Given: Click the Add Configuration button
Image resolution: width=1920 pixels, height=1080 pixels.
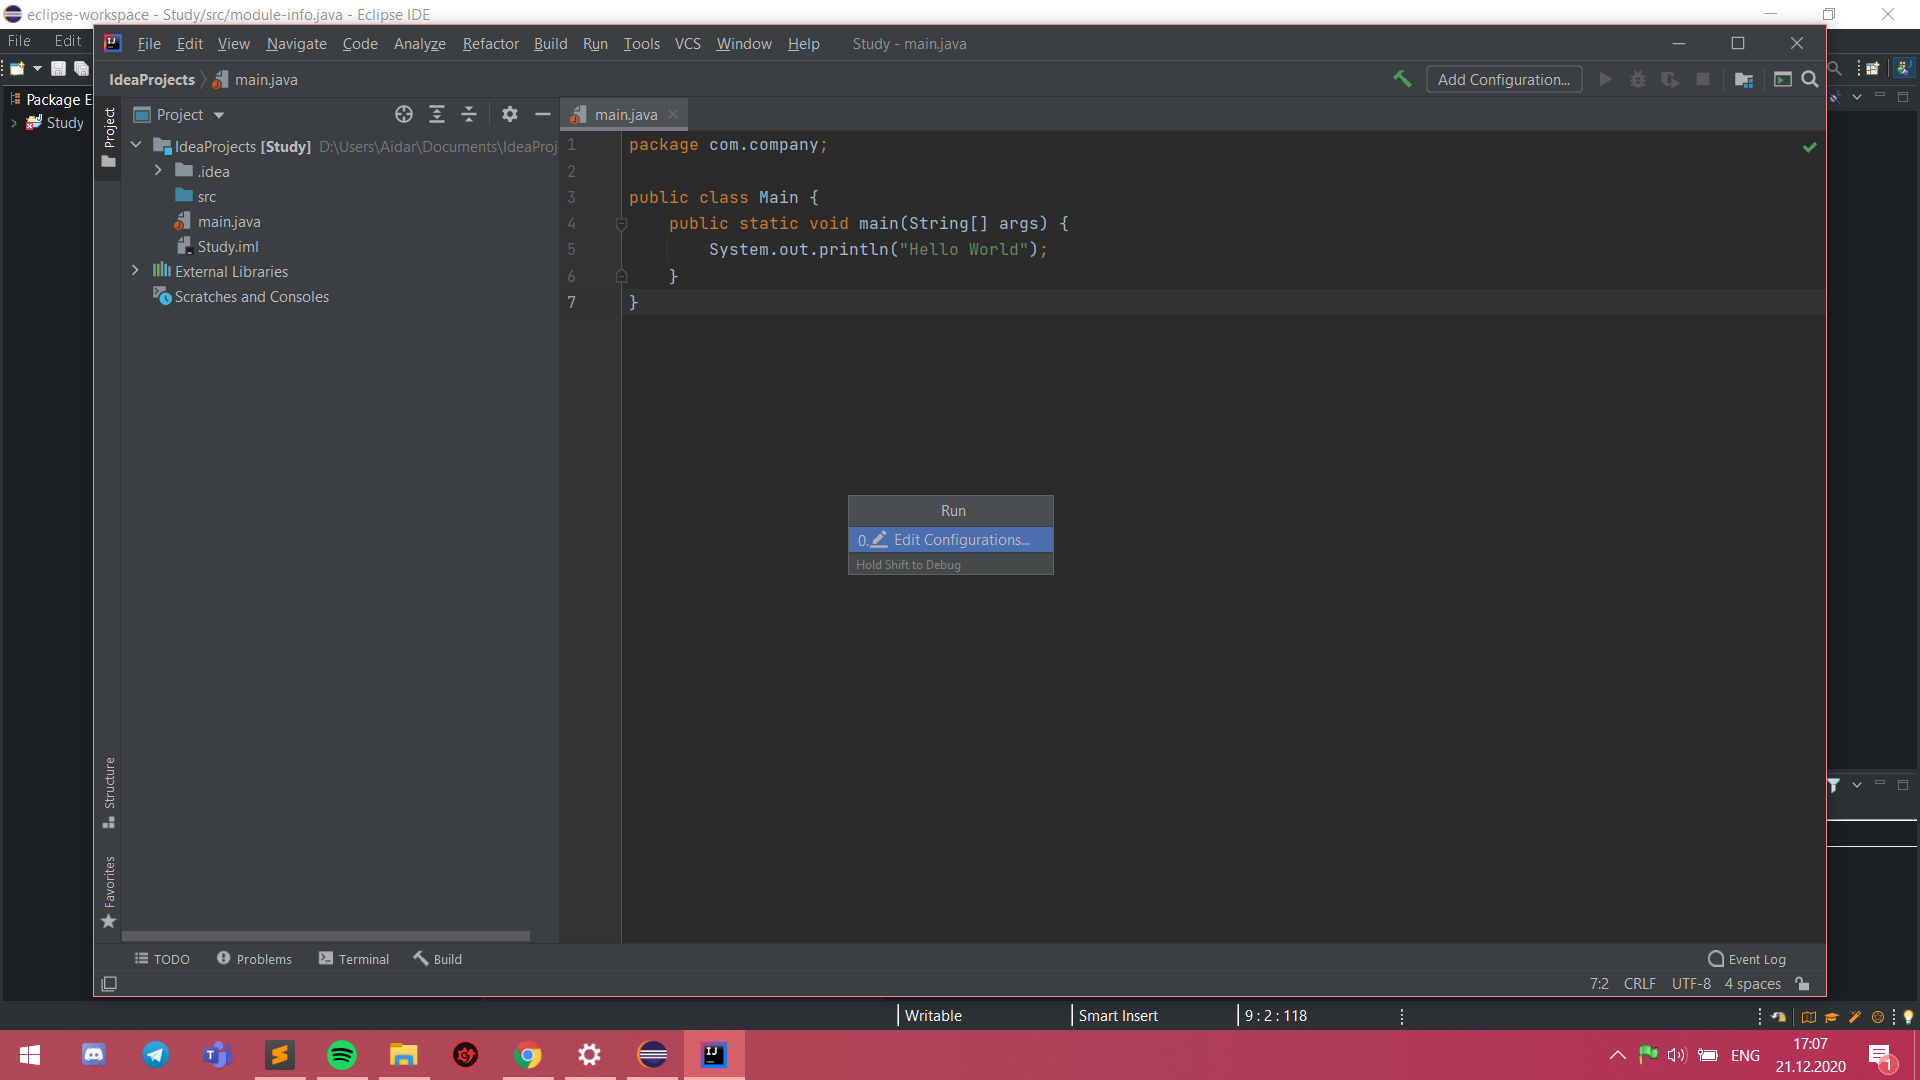Looking at the screenshot, I should [1504, 80].
